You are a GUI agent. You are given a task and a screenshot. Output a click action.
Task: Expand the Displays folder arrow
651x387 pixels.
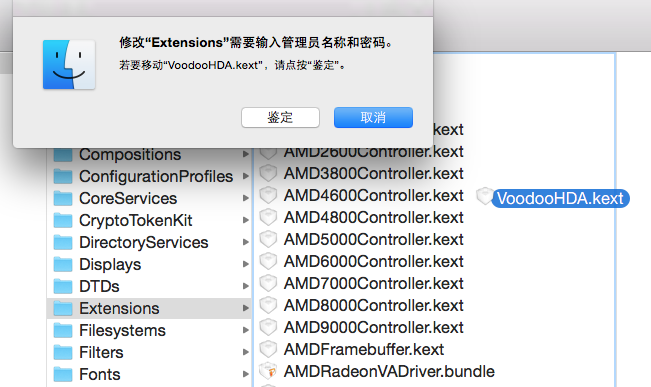[x=246, y=264]
